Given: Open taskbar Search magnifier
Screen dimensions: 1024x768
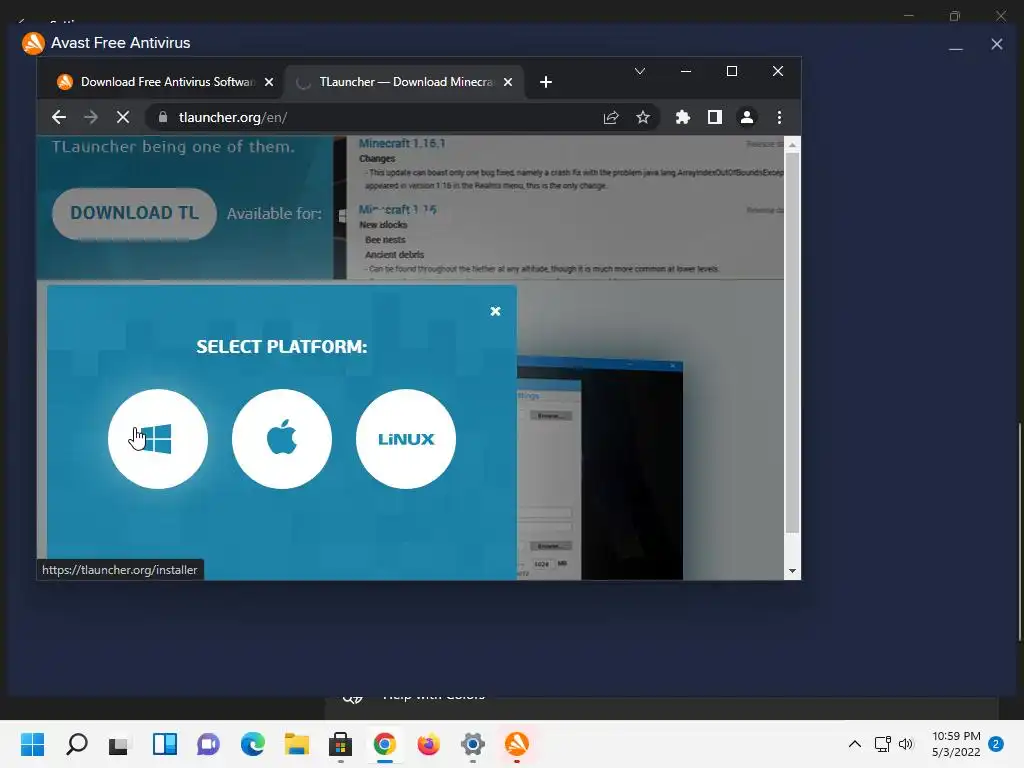Looking at the screenshot, I should pyautogui.click(x=76, y=744).
